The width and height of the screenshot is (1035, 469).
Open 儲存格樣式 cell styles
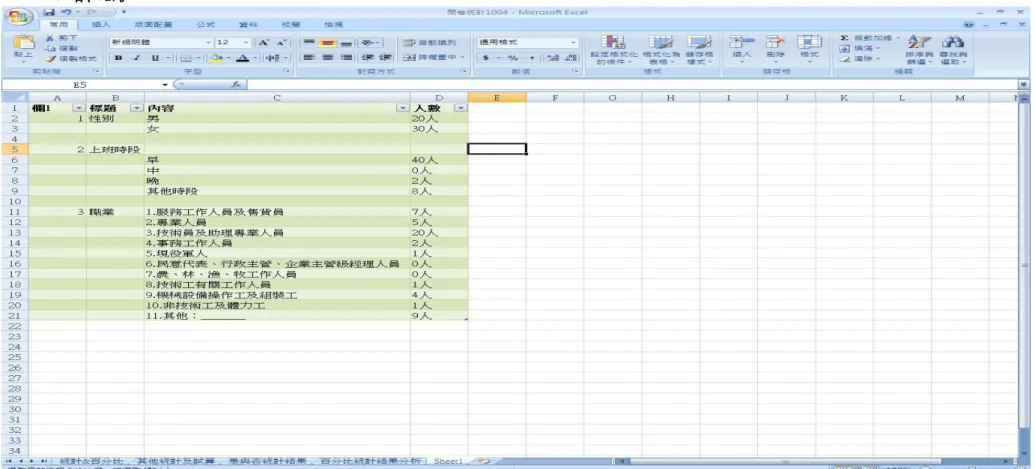699,49
